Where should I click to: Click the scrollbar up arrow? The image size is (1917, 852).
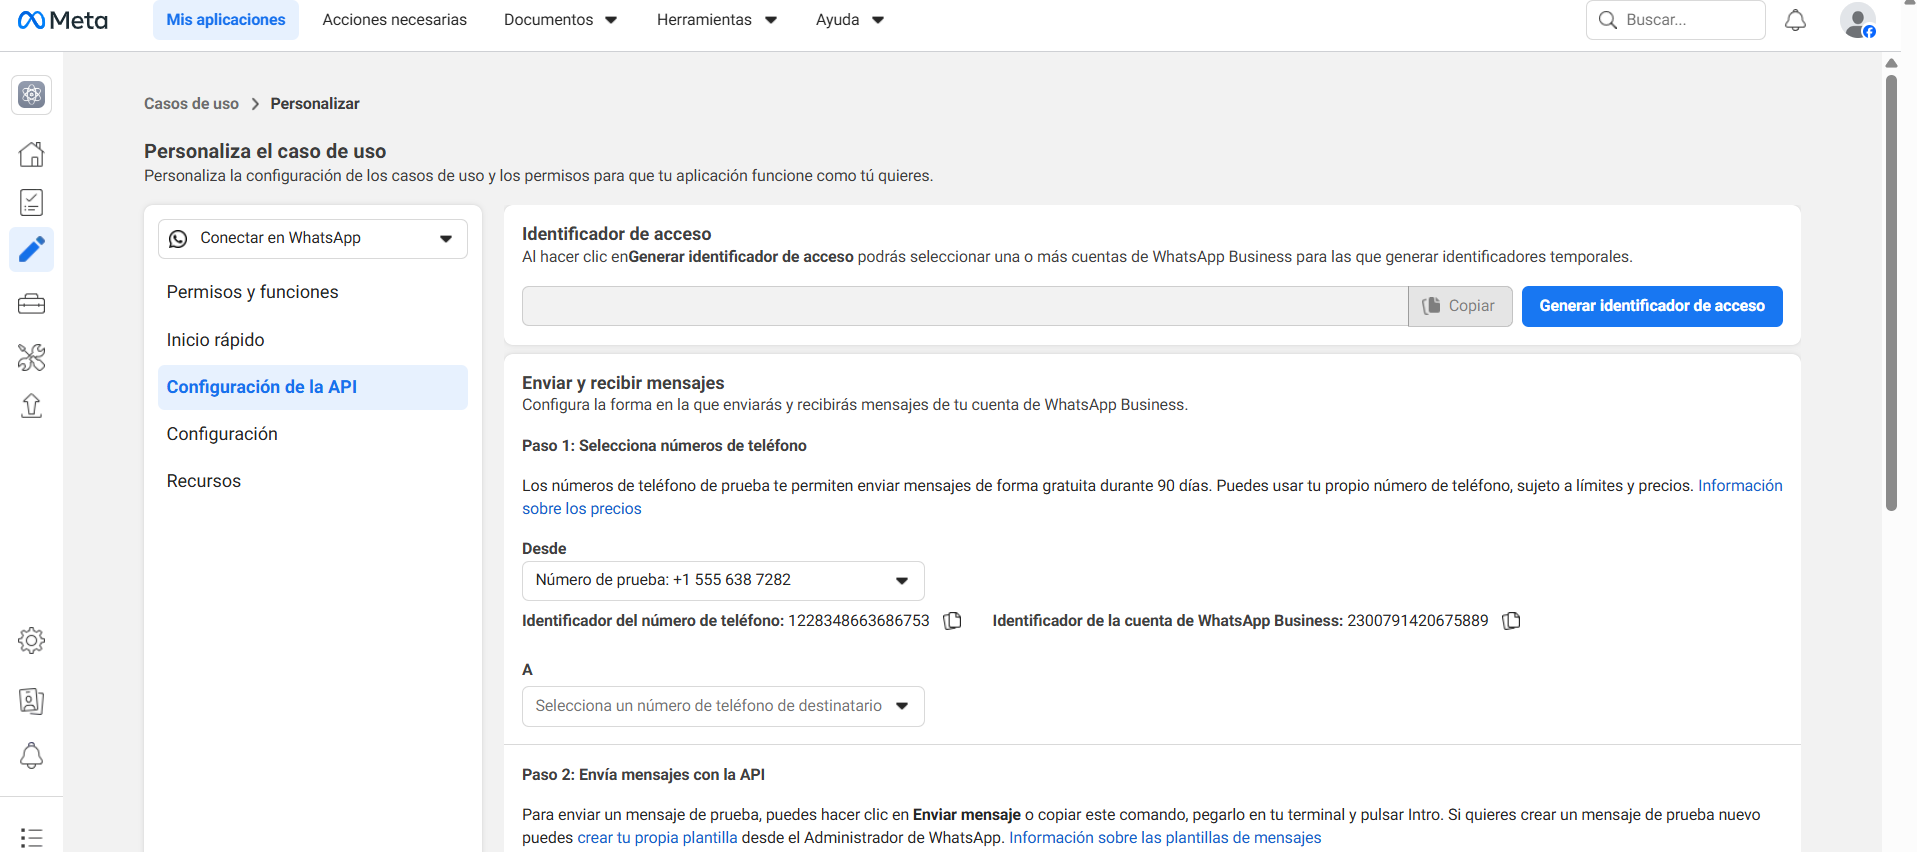click(x=1891, y=62)
